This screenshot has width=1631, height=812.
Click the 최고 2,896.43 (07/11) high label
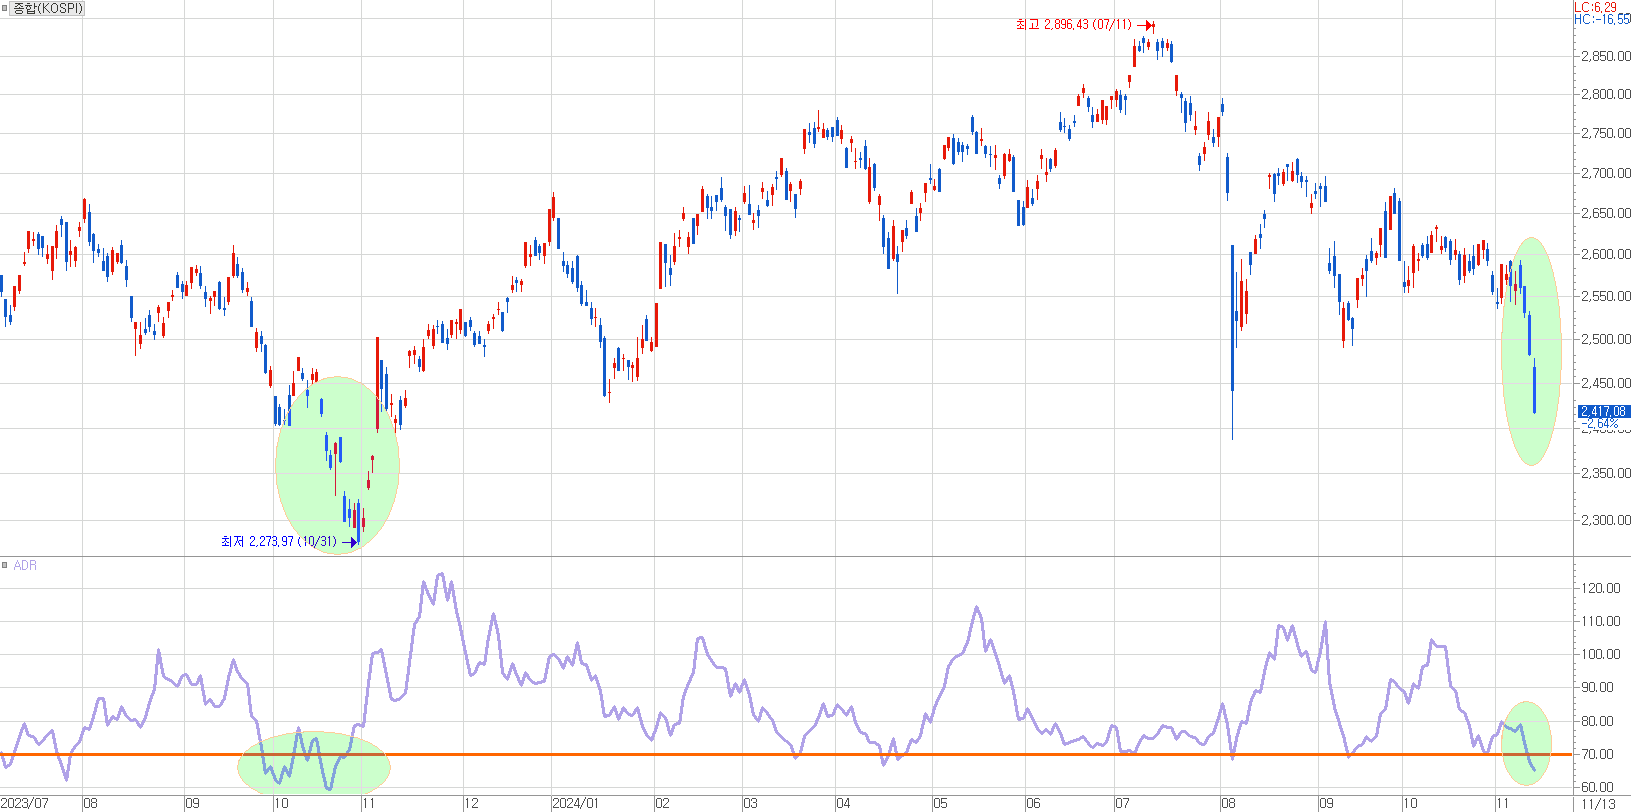tap(1073, 25)
